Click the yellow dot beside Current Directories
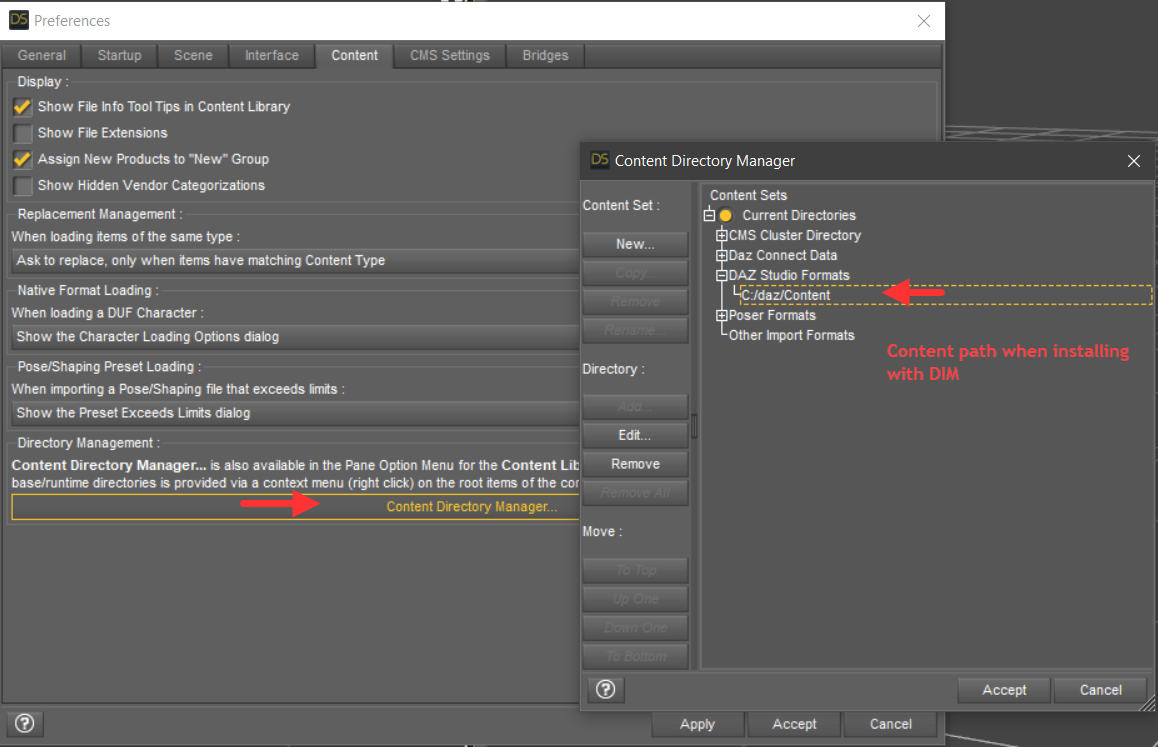Viewport: 1158px width, 747px height. tap(726, 216)
